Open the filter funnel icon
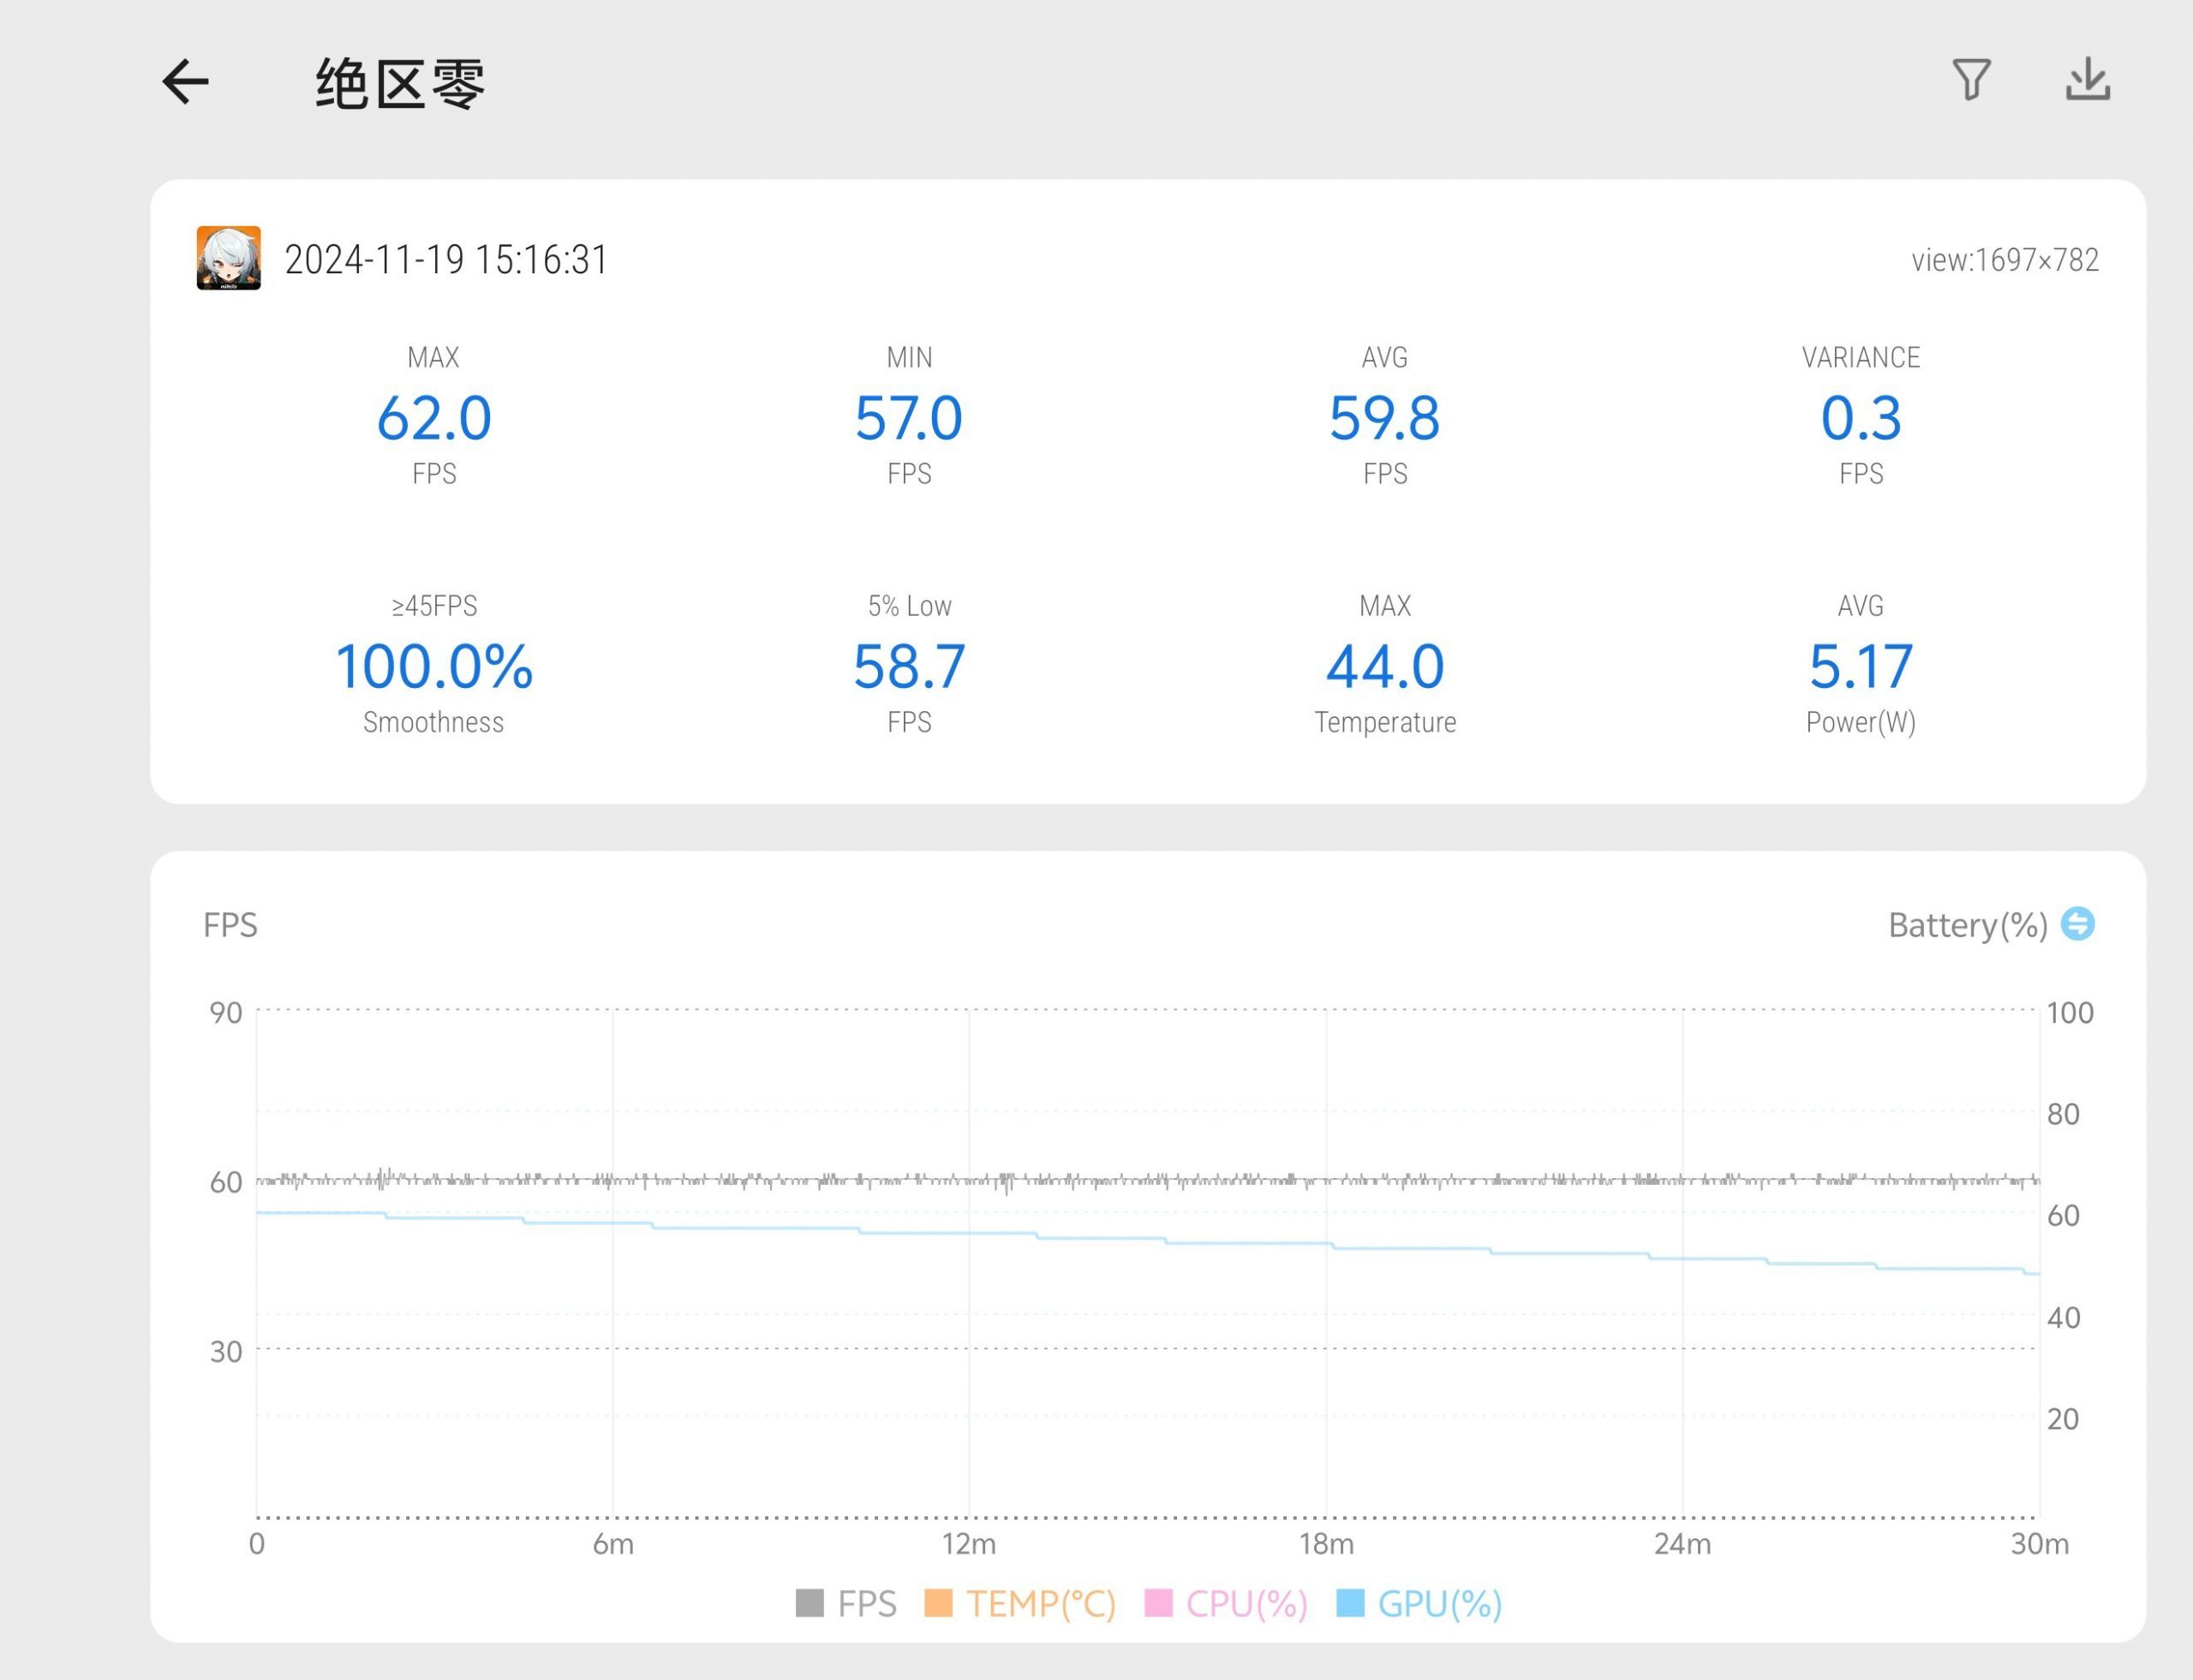The image size is (2193, 1680). (x=1971, y=80)
